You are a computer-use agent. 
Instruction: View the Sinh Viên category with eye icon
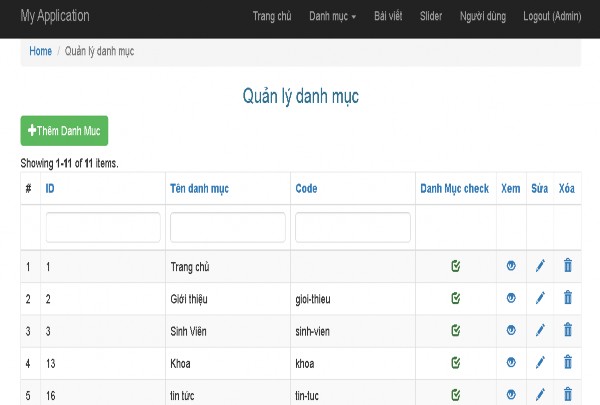pos(511,330)
